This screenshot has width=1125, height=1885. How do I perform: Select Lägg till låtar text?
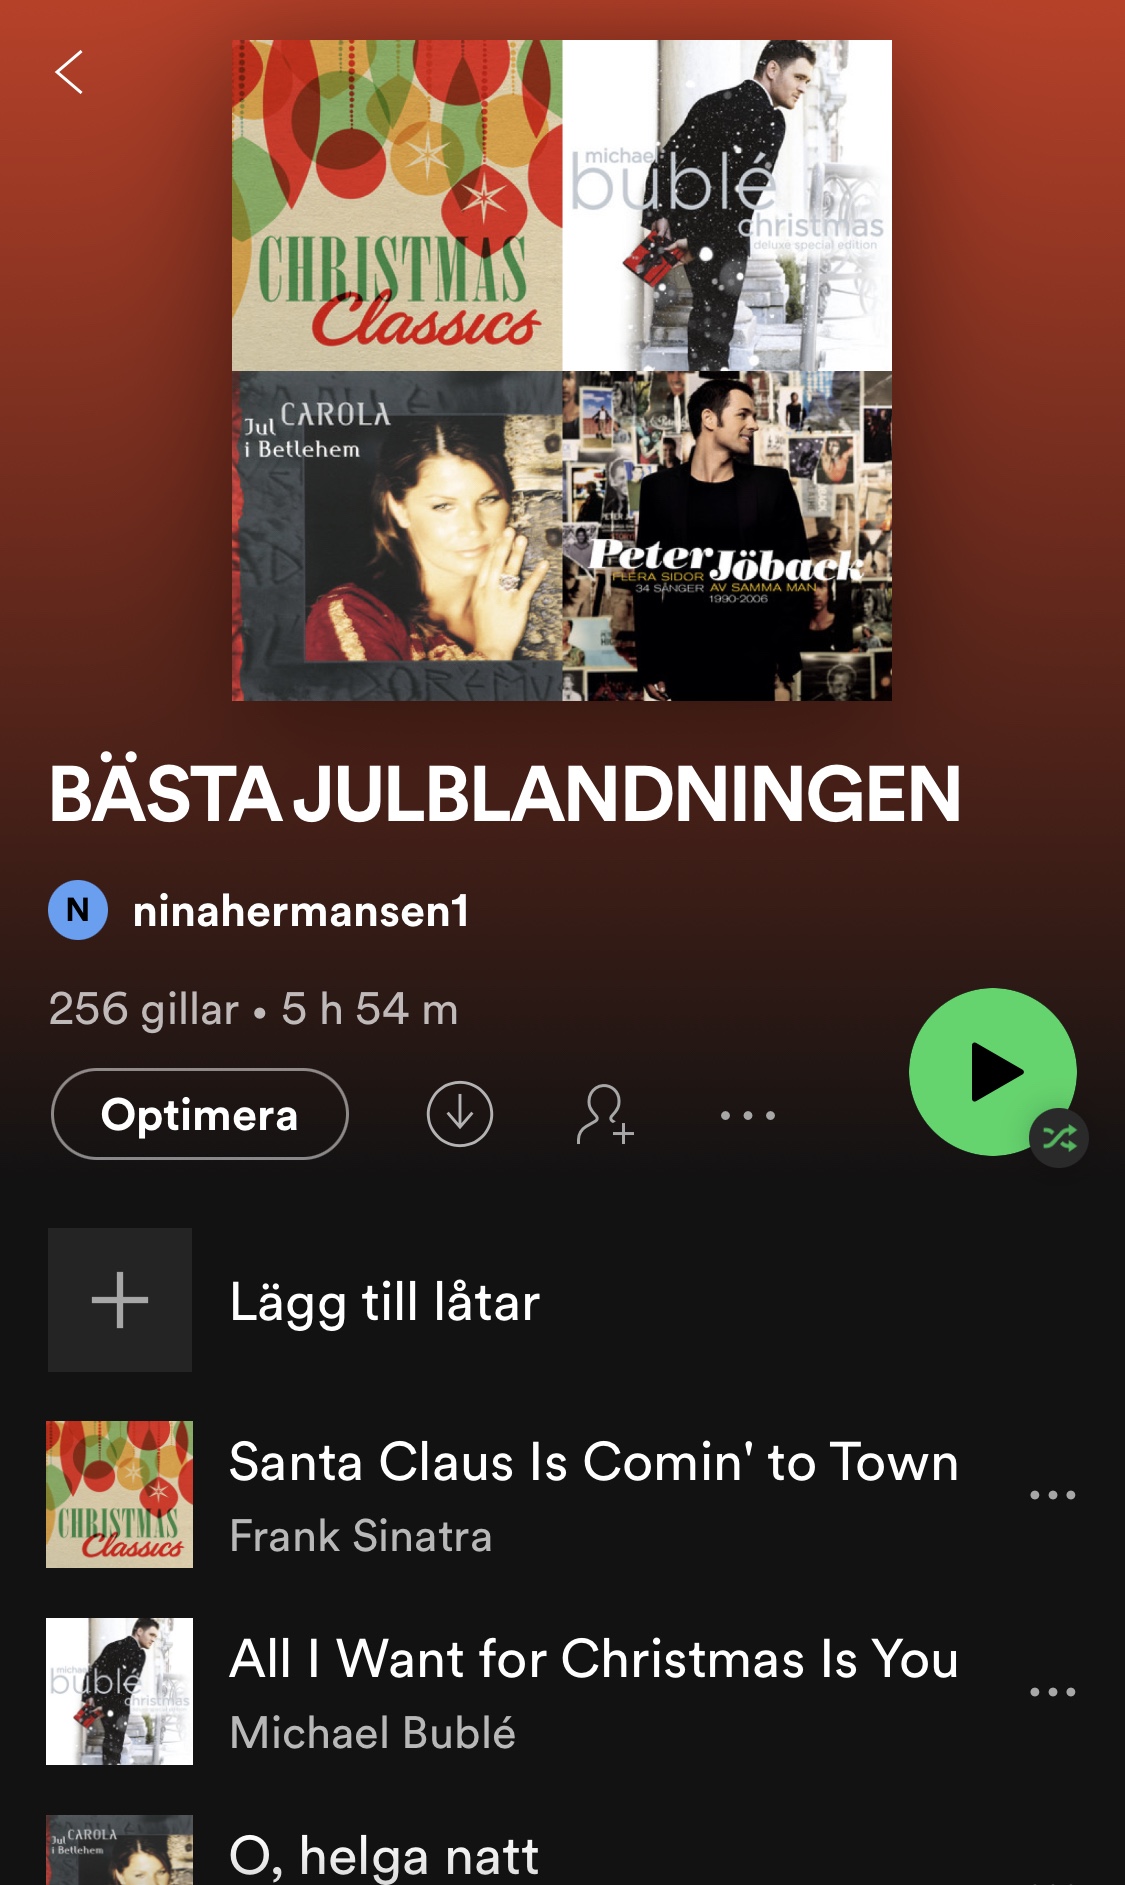click(385, 1302)
